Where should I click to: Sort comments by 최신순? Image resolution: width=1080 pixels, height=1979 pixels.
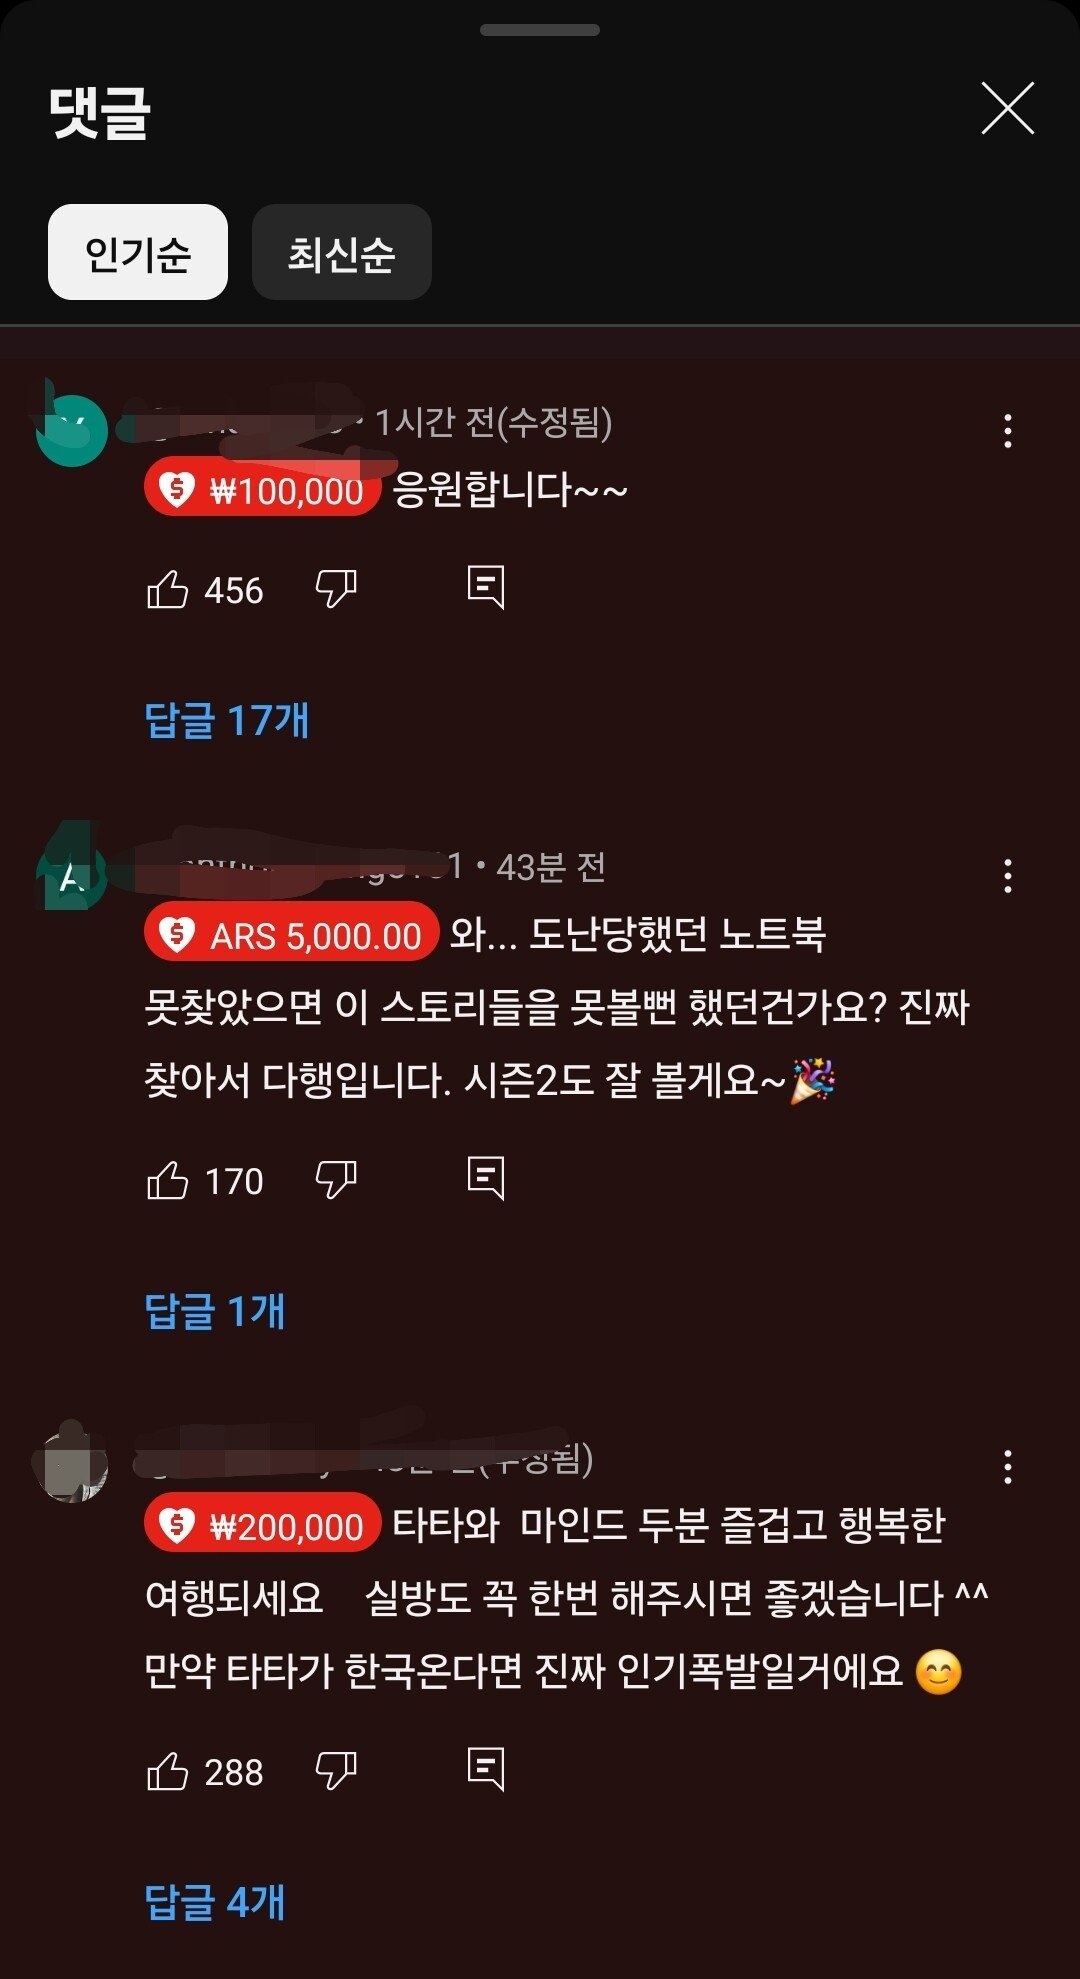pos(342,252)
